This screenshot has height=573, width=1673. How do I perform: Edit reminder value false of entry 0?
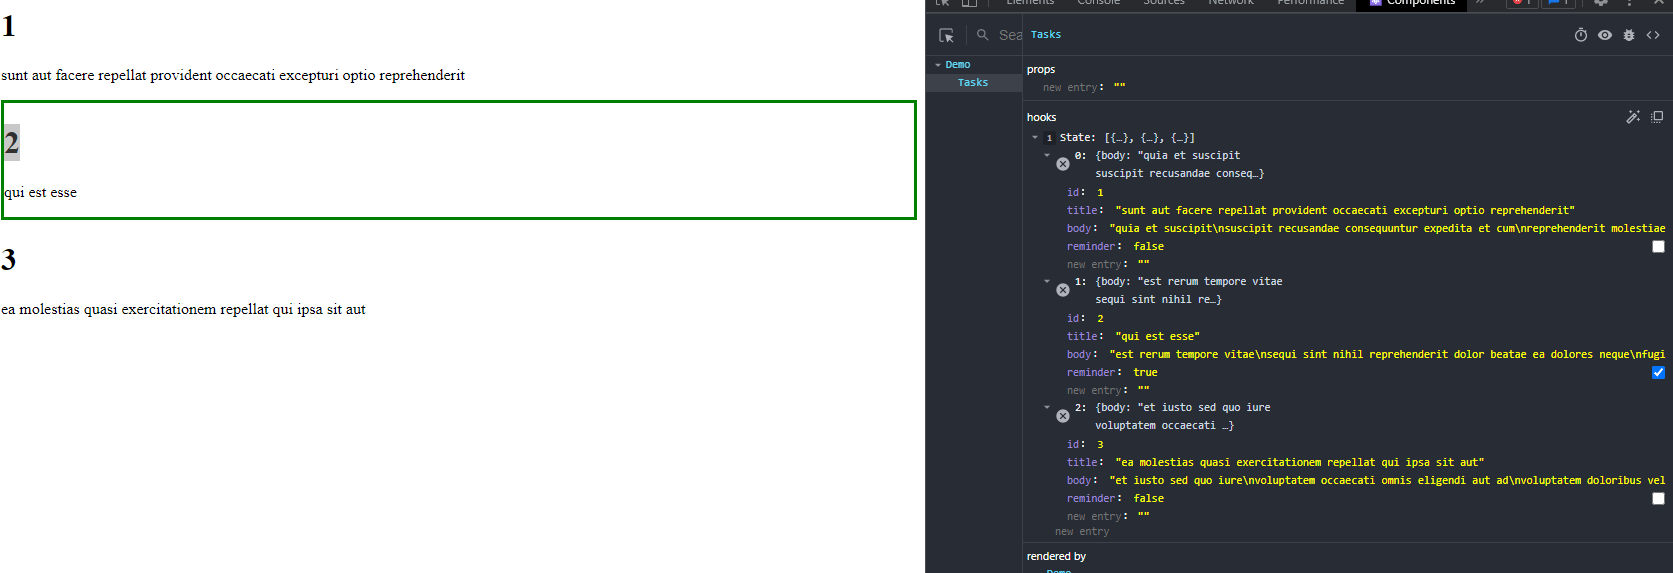pyautogui.click(x=1149, y=247)
